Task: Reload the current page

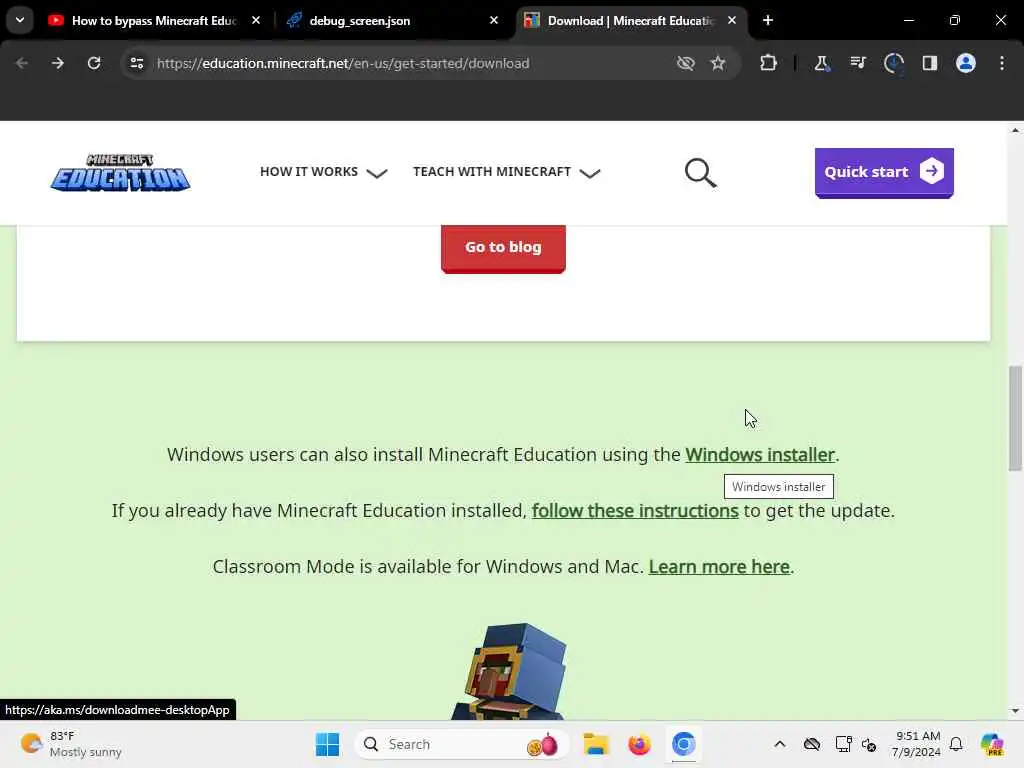Action: click(94, 63)
